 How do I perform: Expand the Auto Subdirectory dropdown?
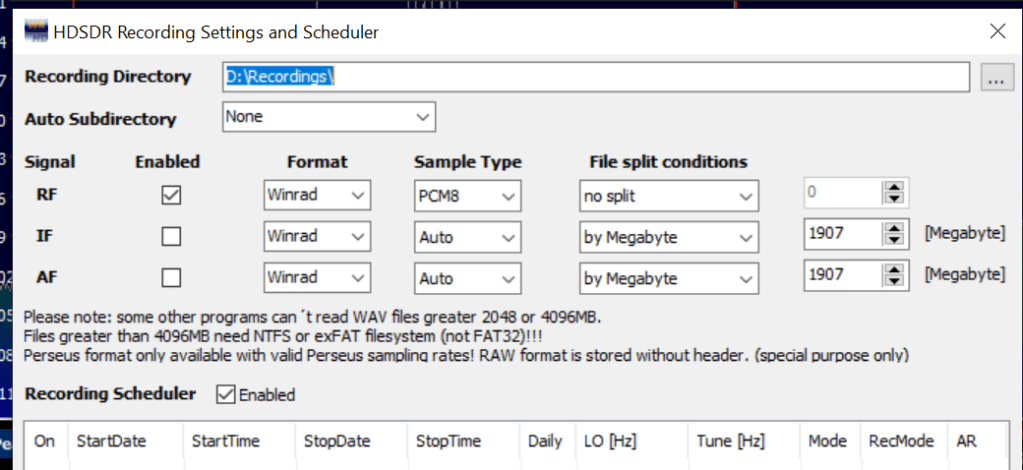click(329, 118)
